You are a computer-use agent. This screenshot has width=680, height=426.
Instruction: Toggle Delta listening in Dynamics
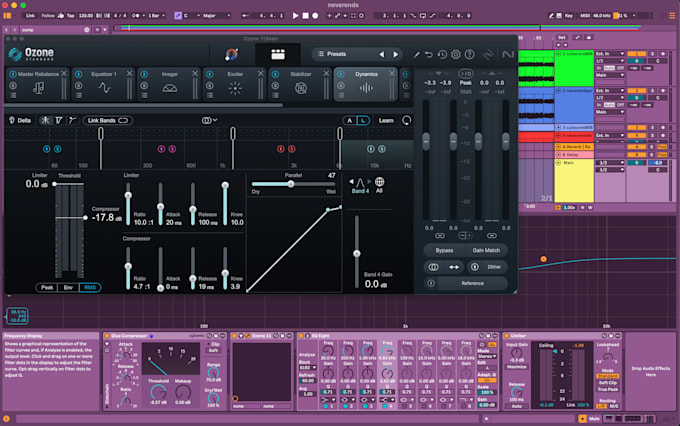tap(20, 120)
